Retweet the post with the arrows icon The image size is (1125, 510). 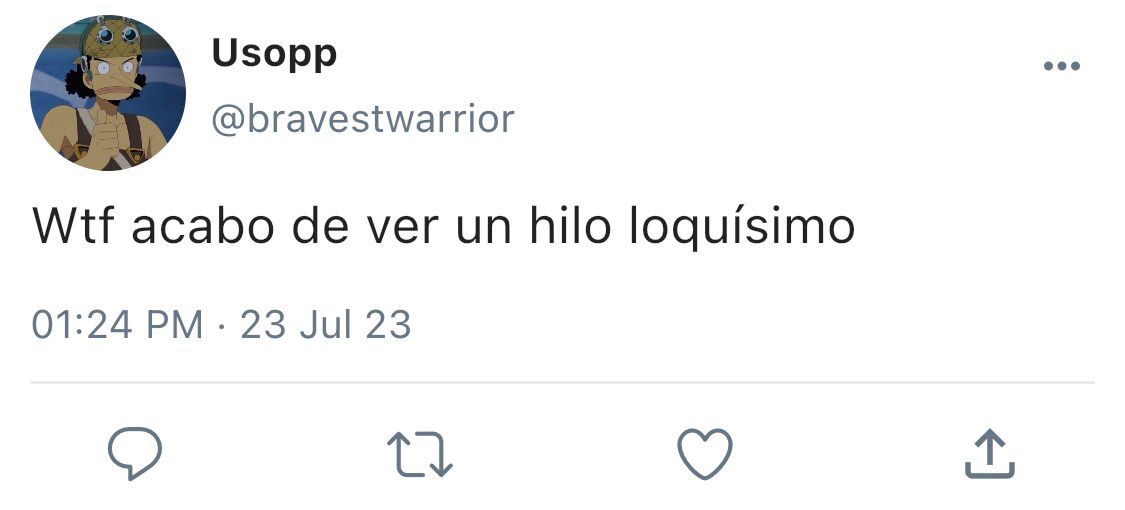(420, 455)
